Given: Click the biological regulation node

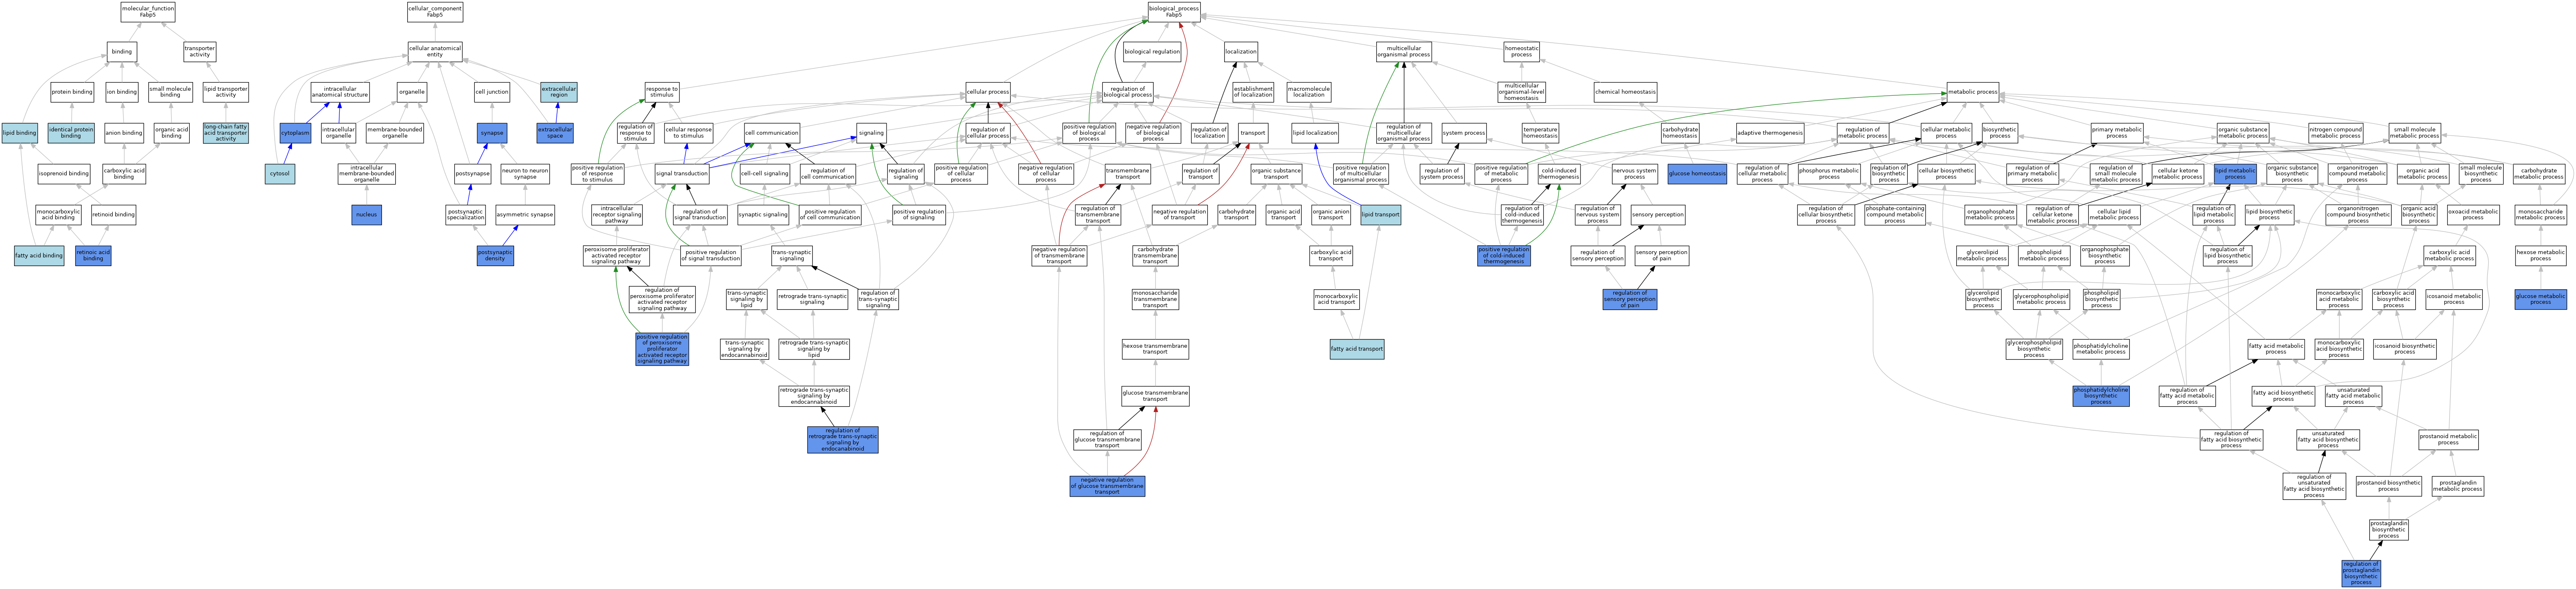Looking at the screenshot, I should click(x=1152, y=51).
